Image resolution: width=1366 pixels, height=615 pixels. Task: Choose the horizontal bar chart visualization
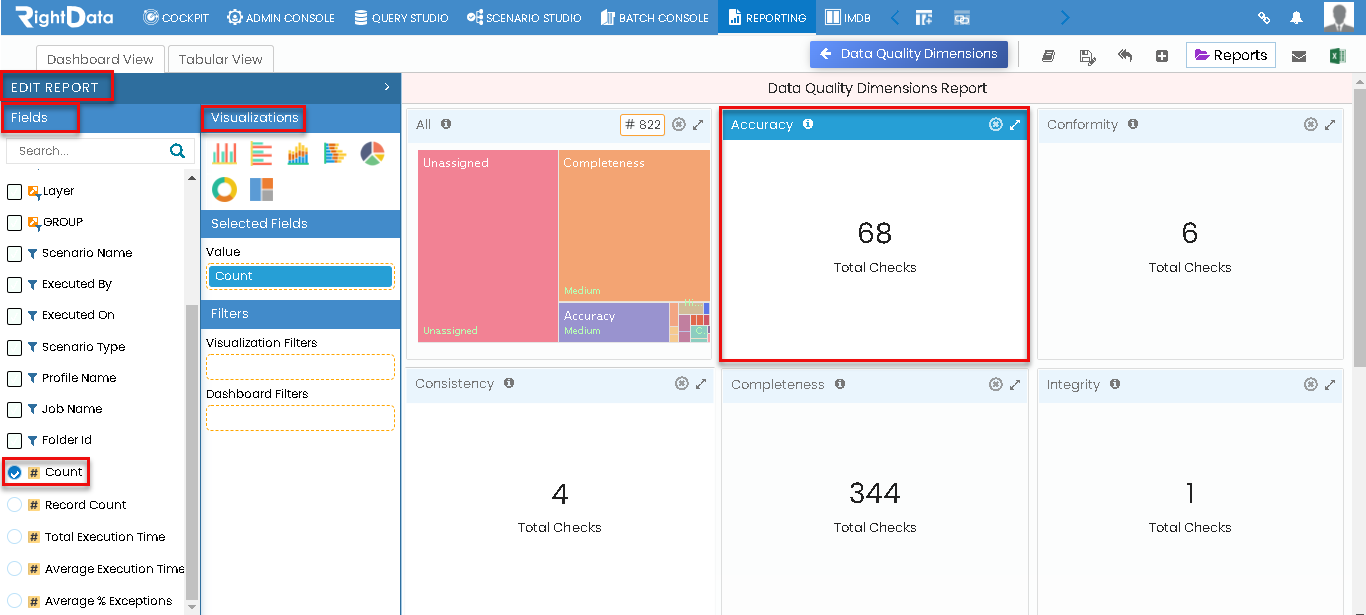tap(261, 153)
